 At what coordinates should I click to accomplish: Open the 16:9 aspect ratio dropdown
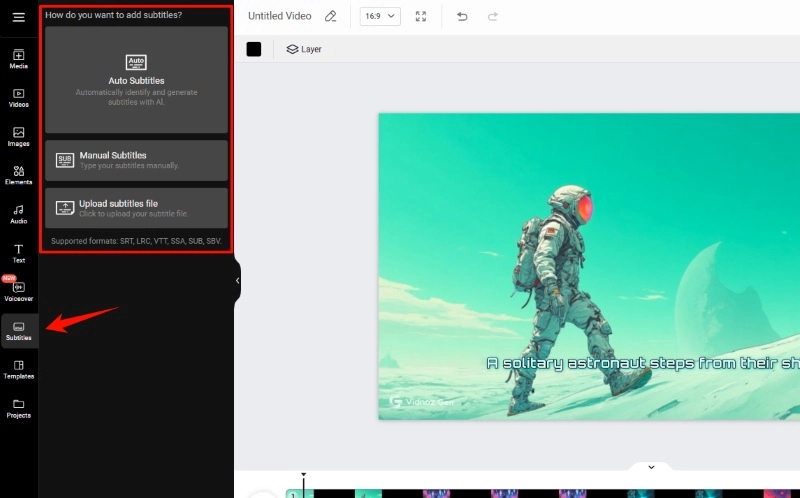(x=380, y=16)
